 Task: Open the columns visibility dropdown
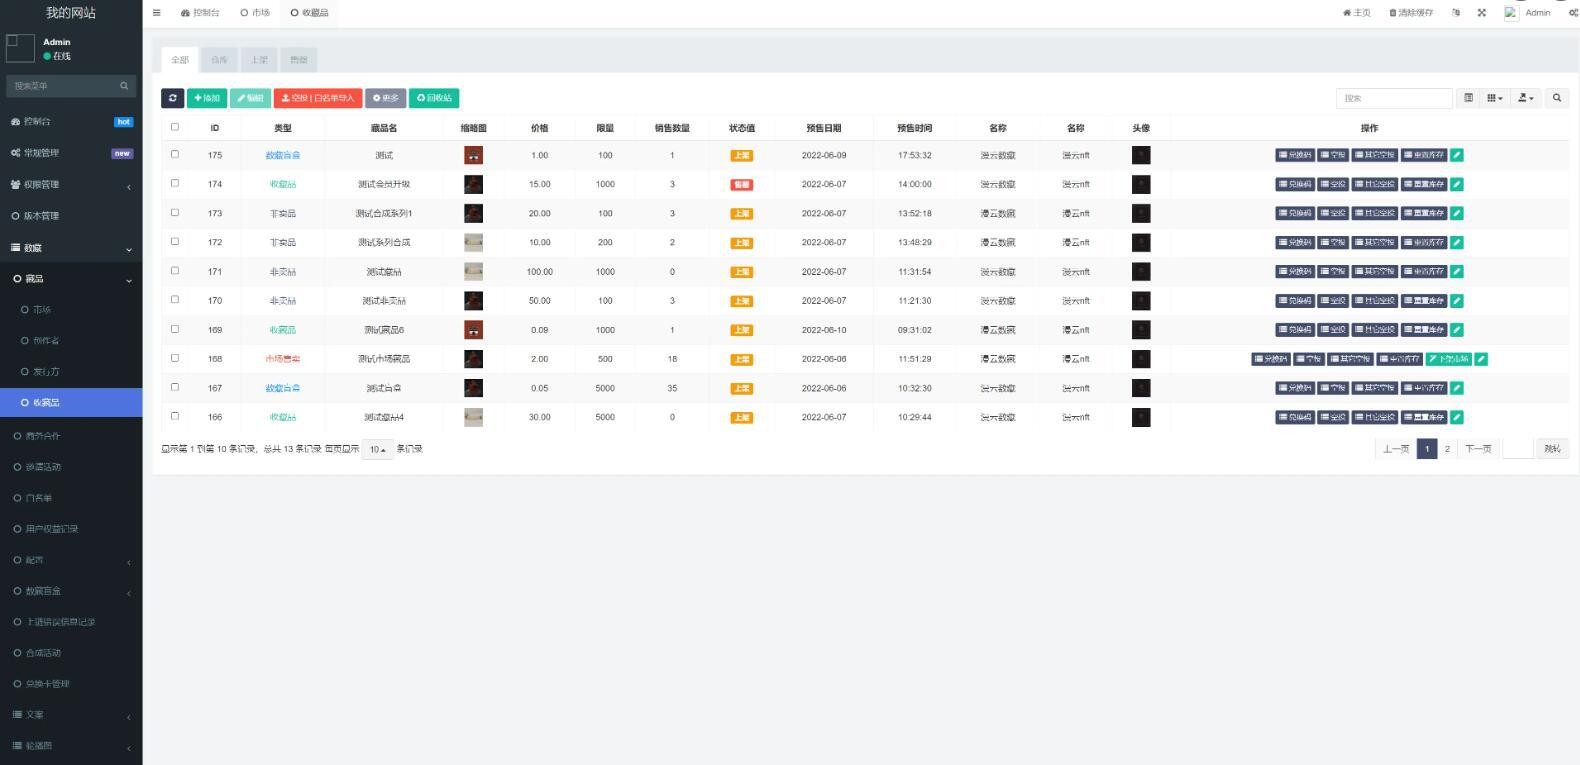point(1495,98)
